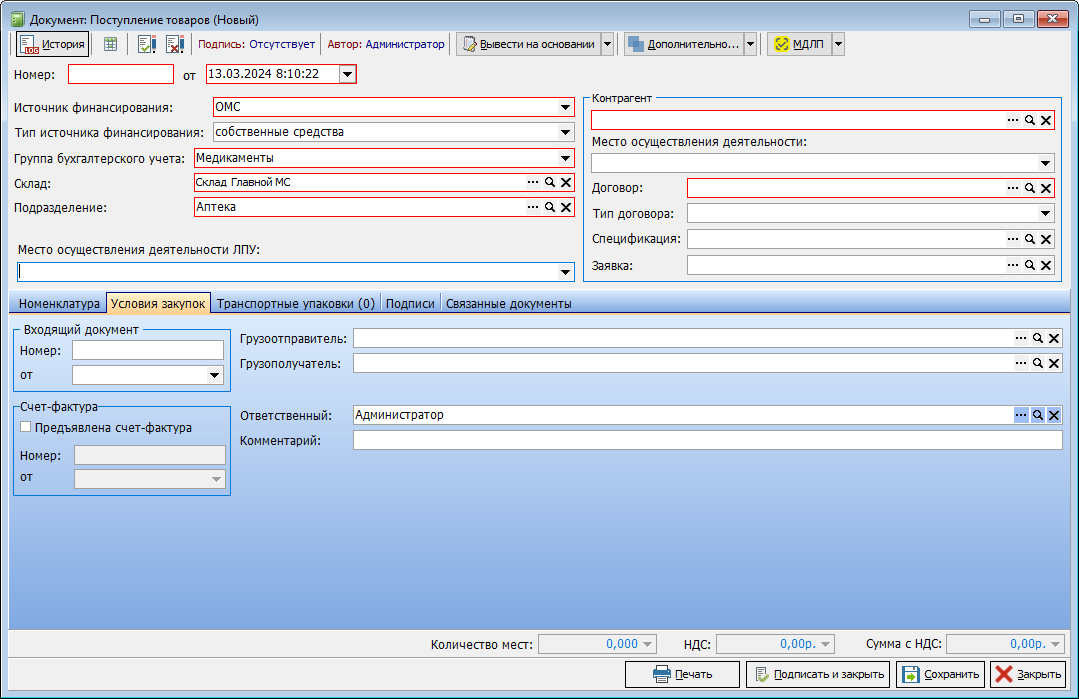Click the Подписать и закрыть button
Image resolution: width=1079 pixels, height=699 pixels.
pos(818,674)
